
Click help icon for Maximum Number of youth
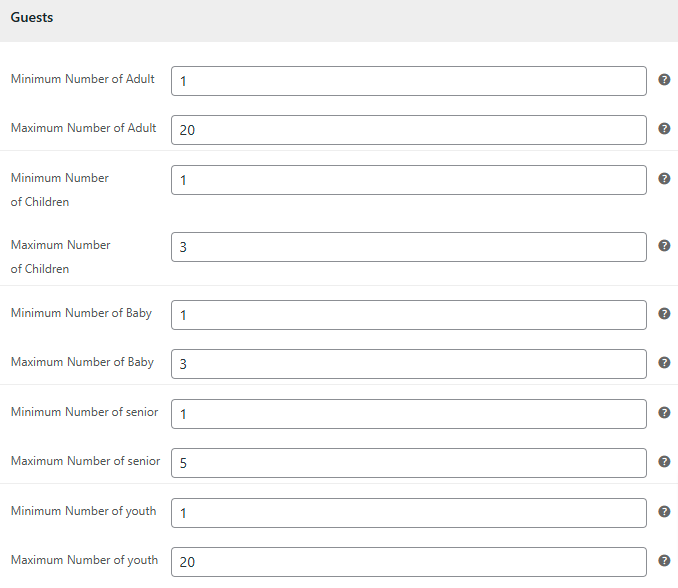[664, 561]
